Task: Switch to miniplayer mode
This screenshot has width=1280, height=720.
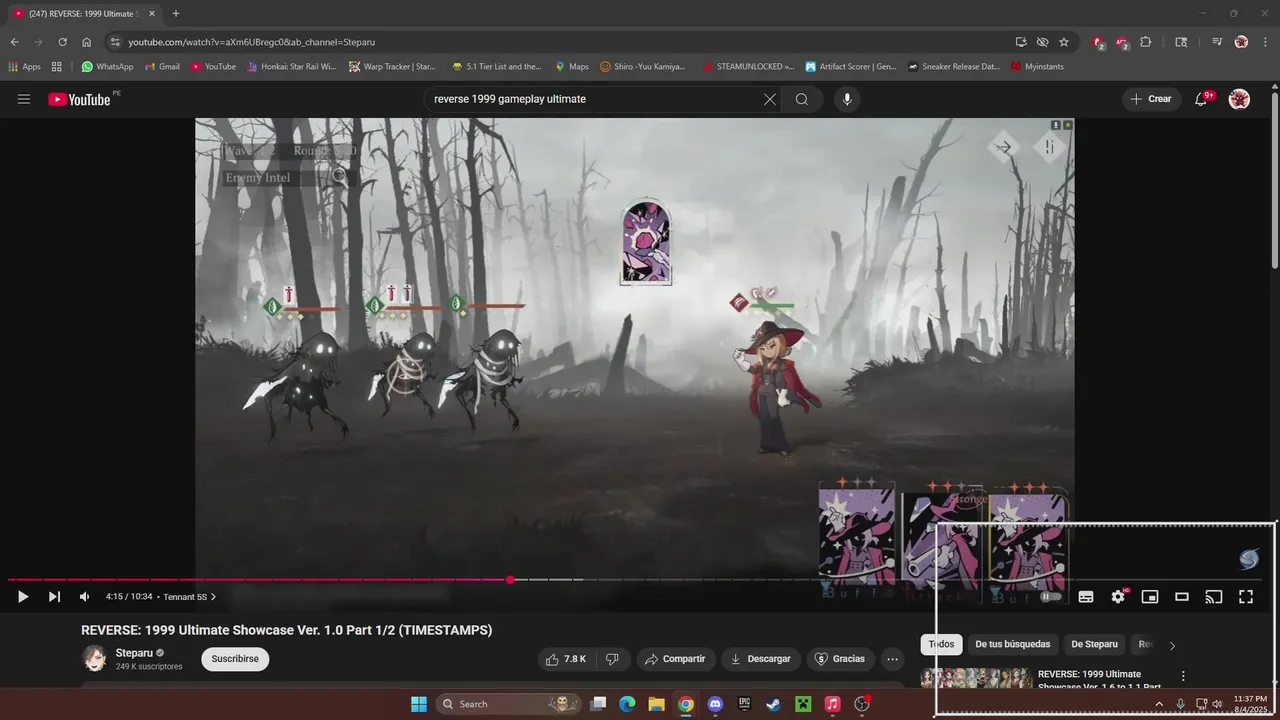Action: 1150,597
